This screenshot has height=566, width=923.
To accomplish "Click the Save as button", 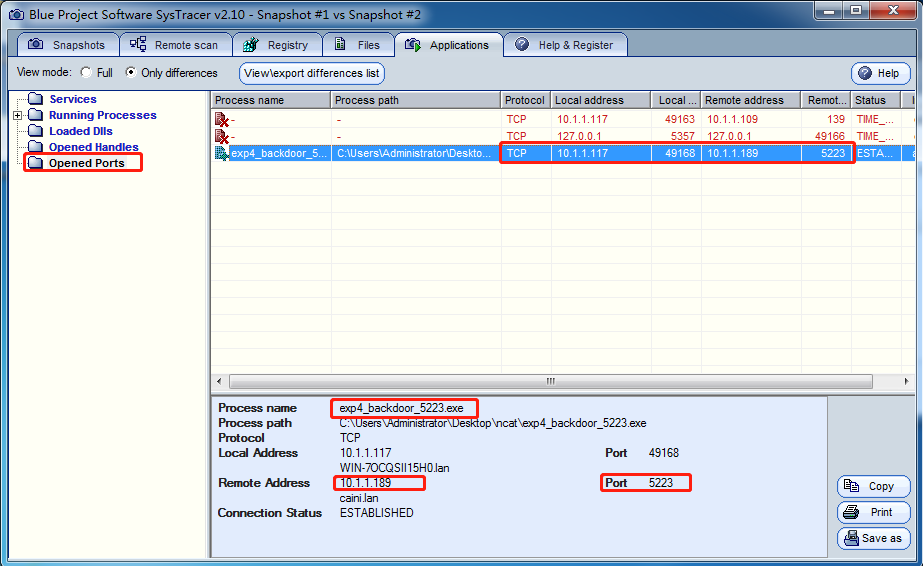I will 874,538.
